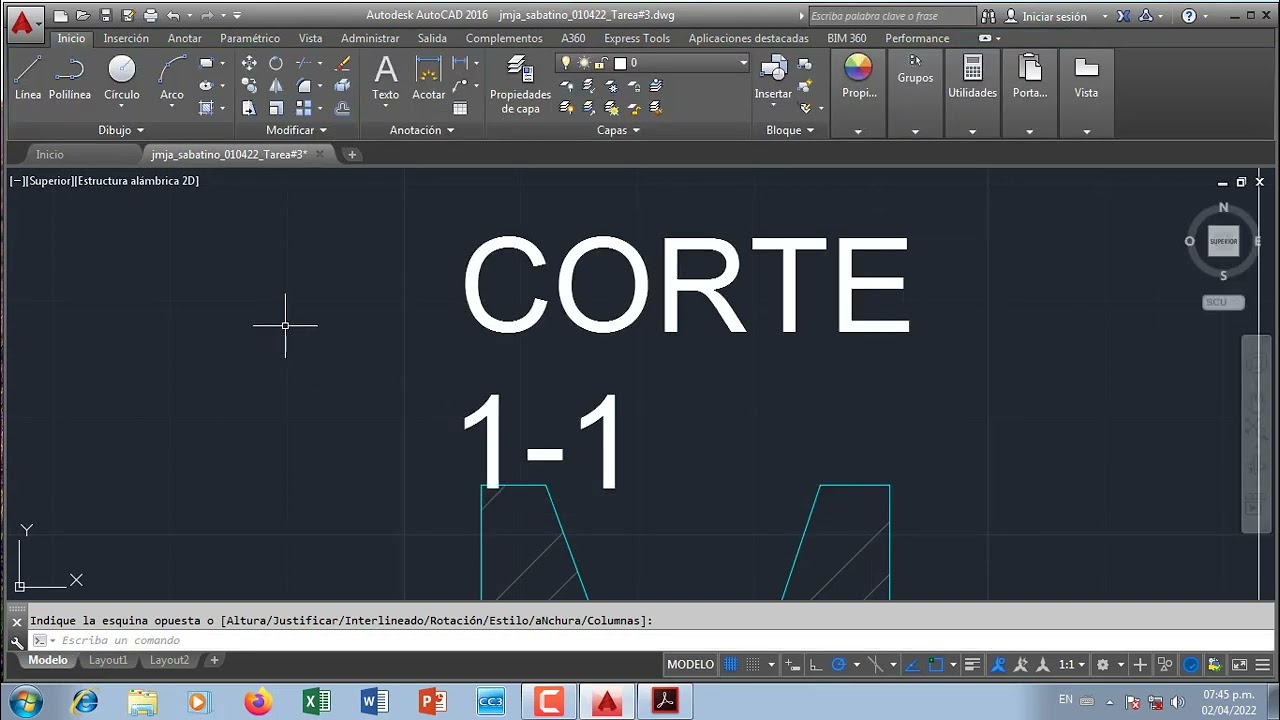
Task: Expand the Dibujo panel
Action: point(121,130)
